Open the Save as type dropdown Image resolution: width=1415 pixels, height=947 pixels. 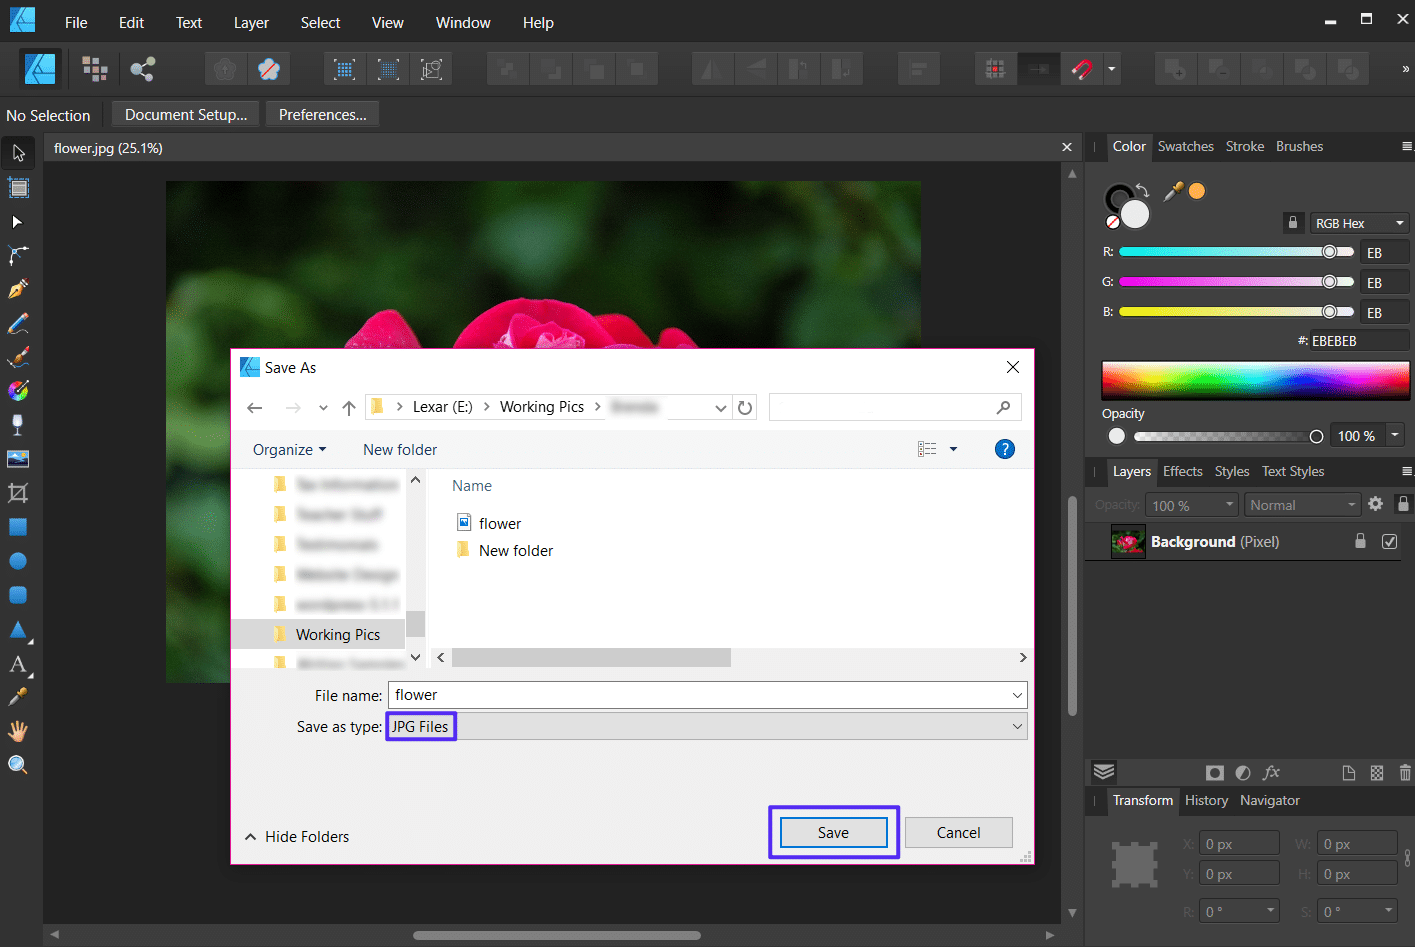1017,726
